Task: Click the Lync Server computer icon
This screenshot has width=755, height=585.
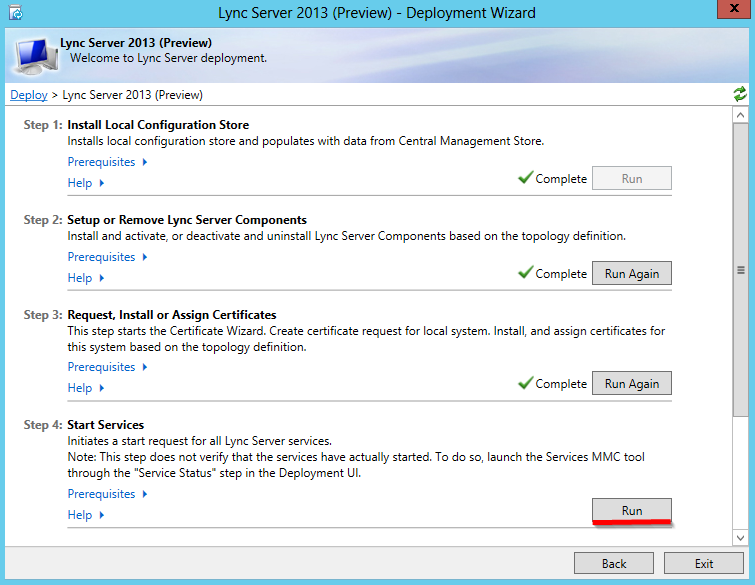Action: tap(36, 56)
